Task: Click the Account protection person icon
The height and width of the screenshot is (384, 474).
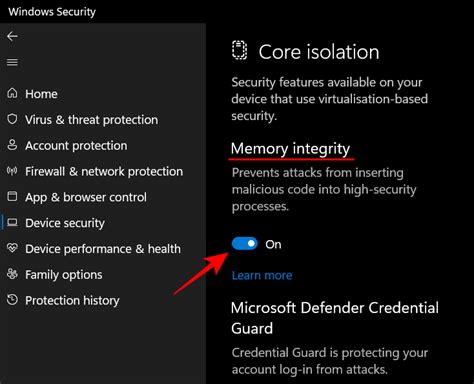Action: pos(12,145)
